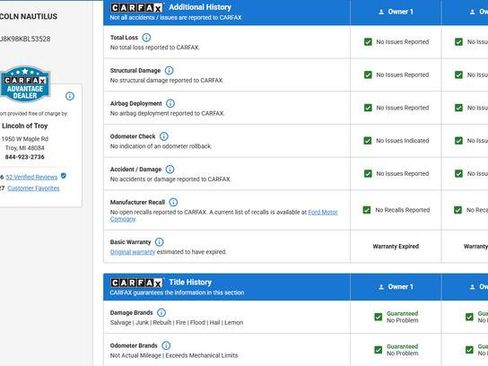Click Damage Brands green check for Owner 1
The image size is (488, 366).
[x=378, y=317]
